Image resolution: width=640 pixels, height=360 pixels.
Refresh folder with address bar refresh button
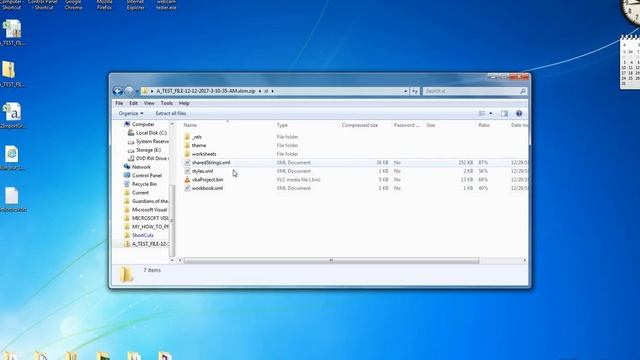tap(415, 91)
